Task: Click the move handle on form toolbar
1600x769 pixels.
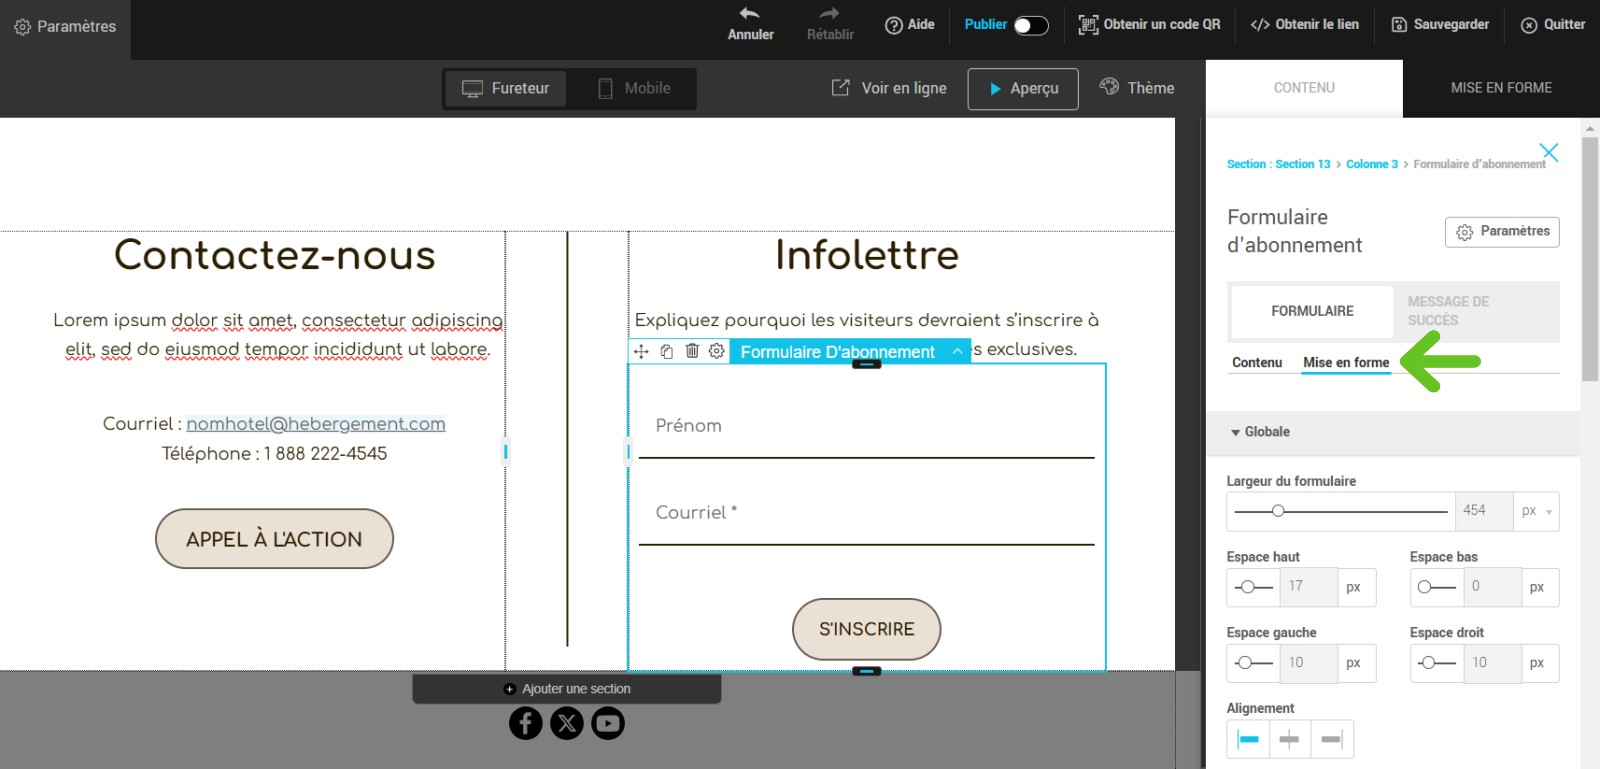Action: (x=641, y=351)
